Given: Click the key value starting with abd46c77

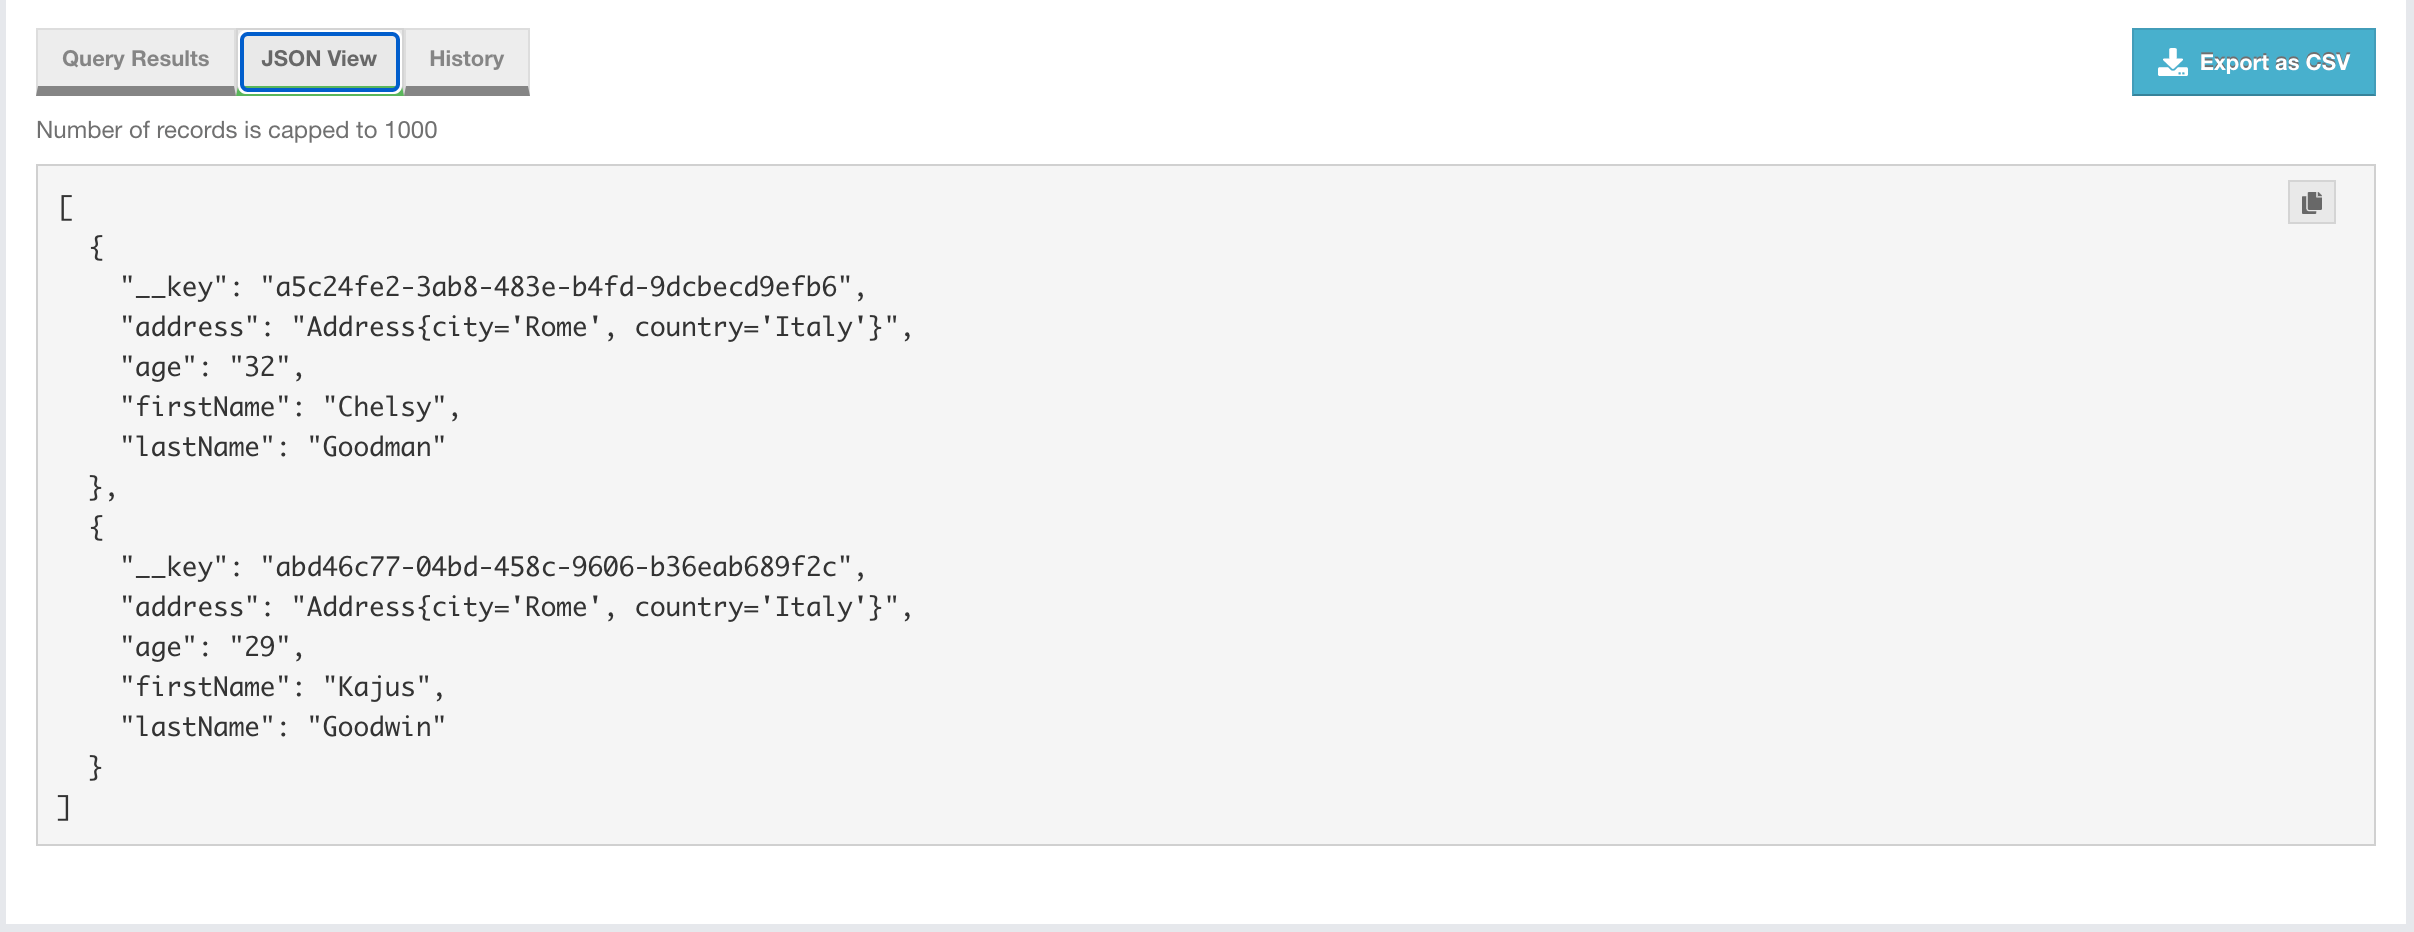Looking at the screenshot, I should (556, 568).
